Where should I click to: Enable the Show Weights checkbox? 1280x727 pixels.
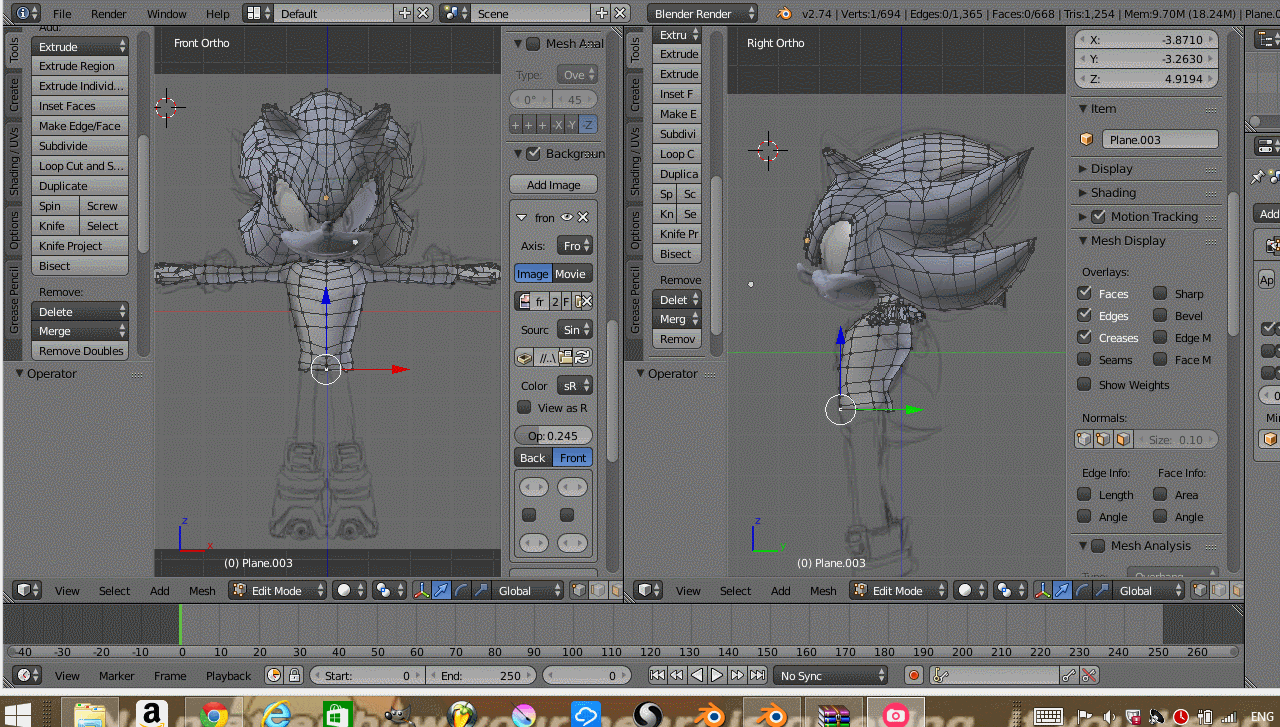[1084, 384]
